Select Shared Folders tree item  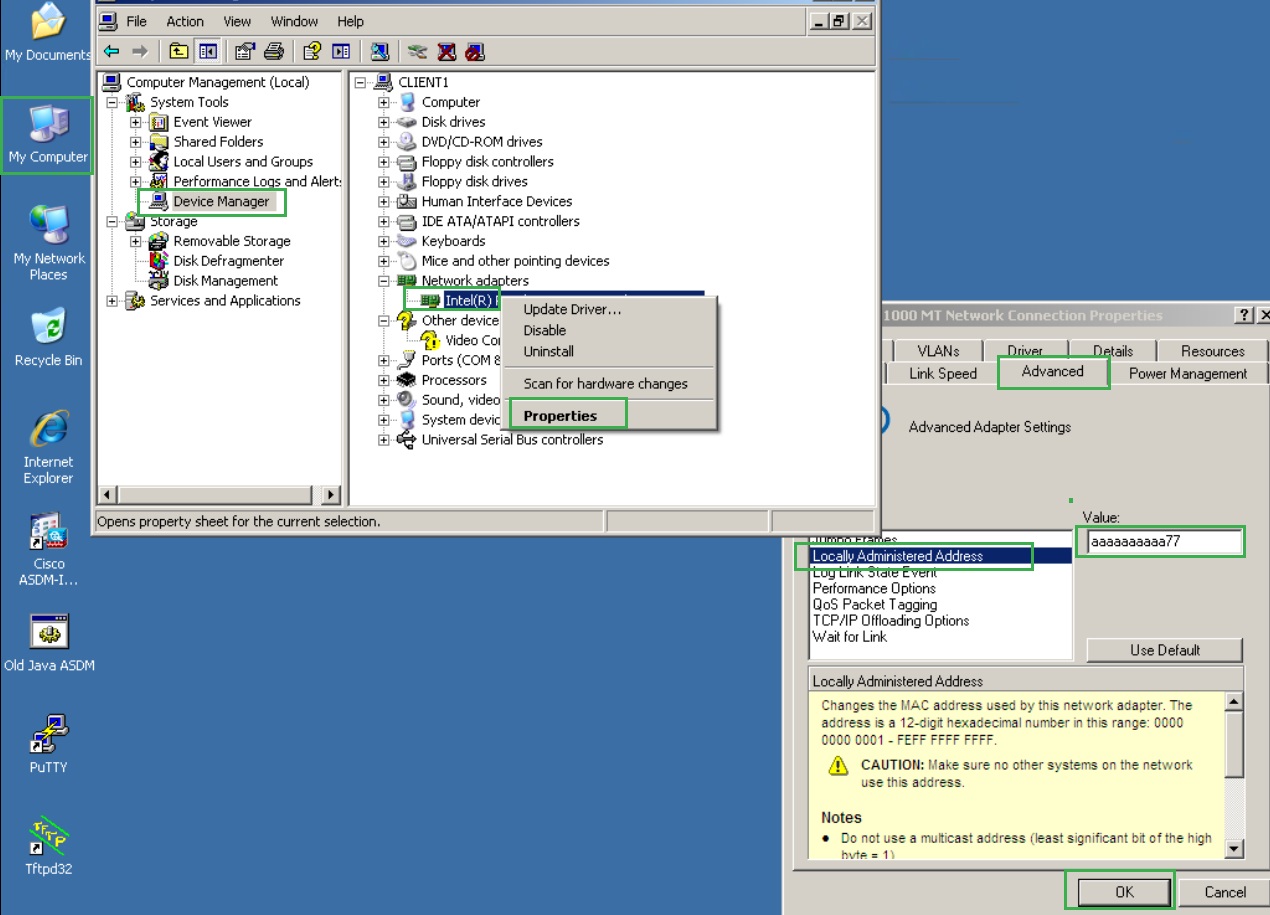point(218,142)
